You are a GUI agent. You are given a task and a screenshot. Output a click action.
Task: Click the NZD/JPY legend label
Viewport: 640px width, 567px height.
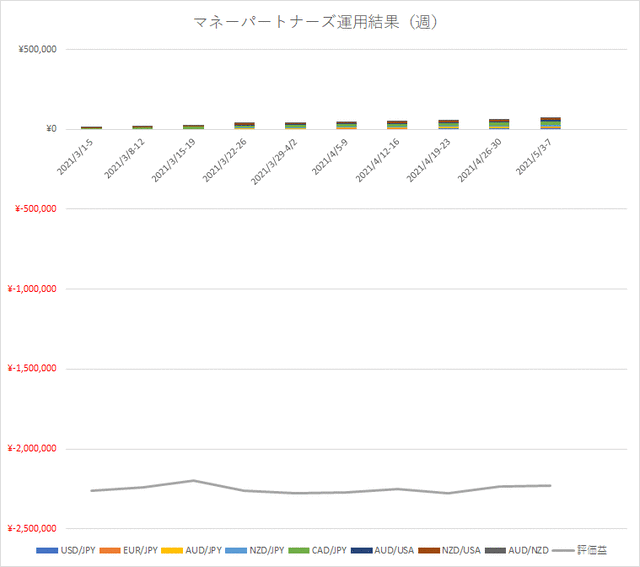pyautogui.click(x=267, y=551)
